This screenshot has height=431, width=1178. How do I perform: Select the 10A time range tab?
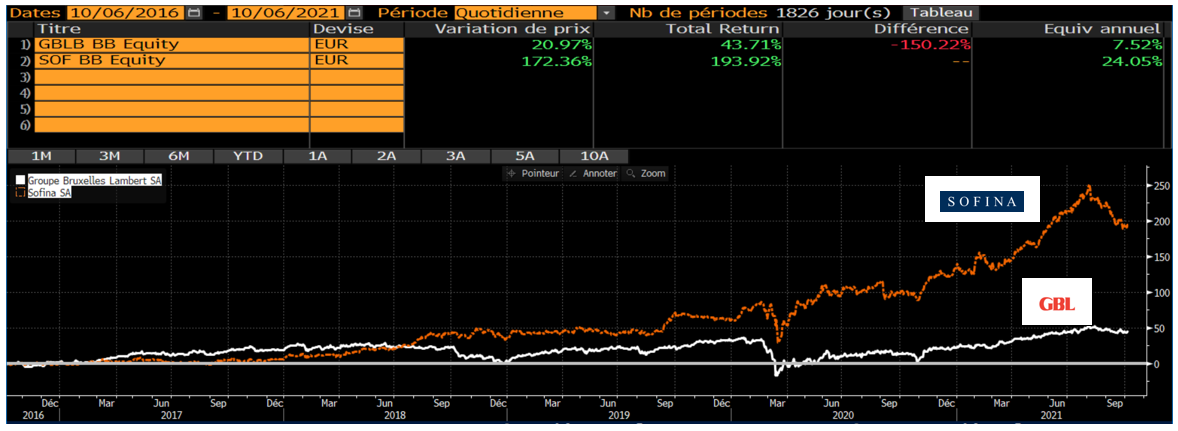[594, 155]
